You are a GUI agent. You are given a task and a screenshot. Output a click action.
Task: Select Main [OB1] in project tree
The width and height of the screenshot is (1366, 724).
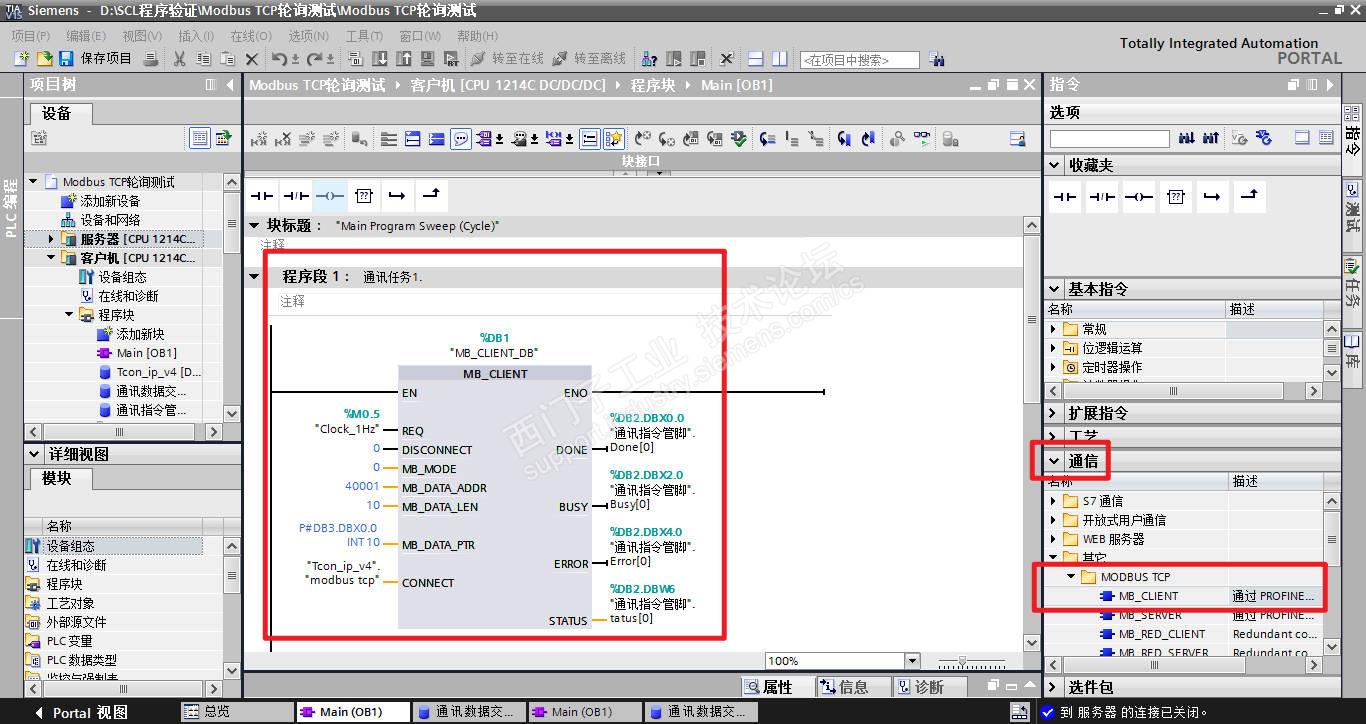146,353
